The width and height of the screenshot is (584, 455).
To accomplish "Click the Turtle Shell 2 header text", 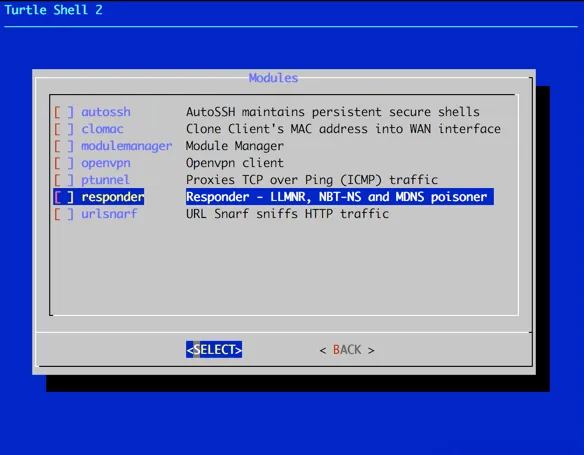I will tap(53, 10).
